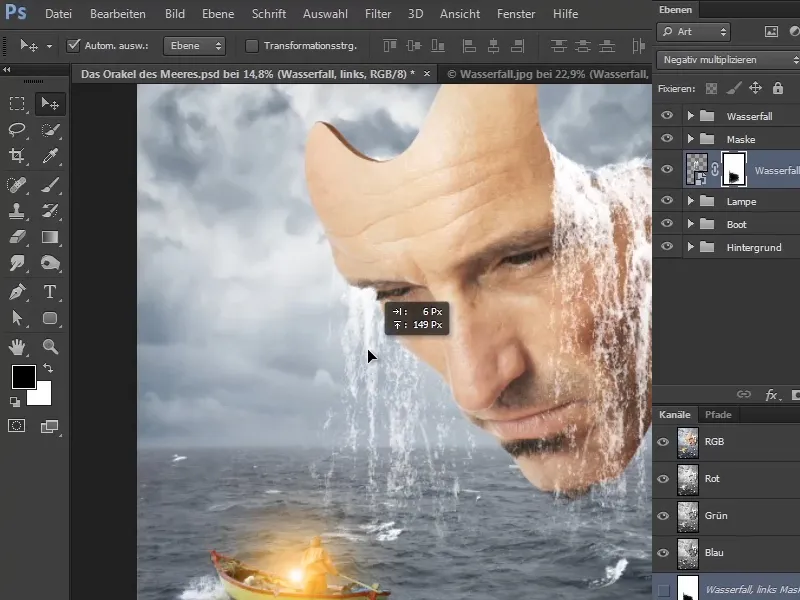Select the Rectangular Marquee tool
Image resolution: width=800 pixels, height=600 pixels.
[x=17, y=104]
